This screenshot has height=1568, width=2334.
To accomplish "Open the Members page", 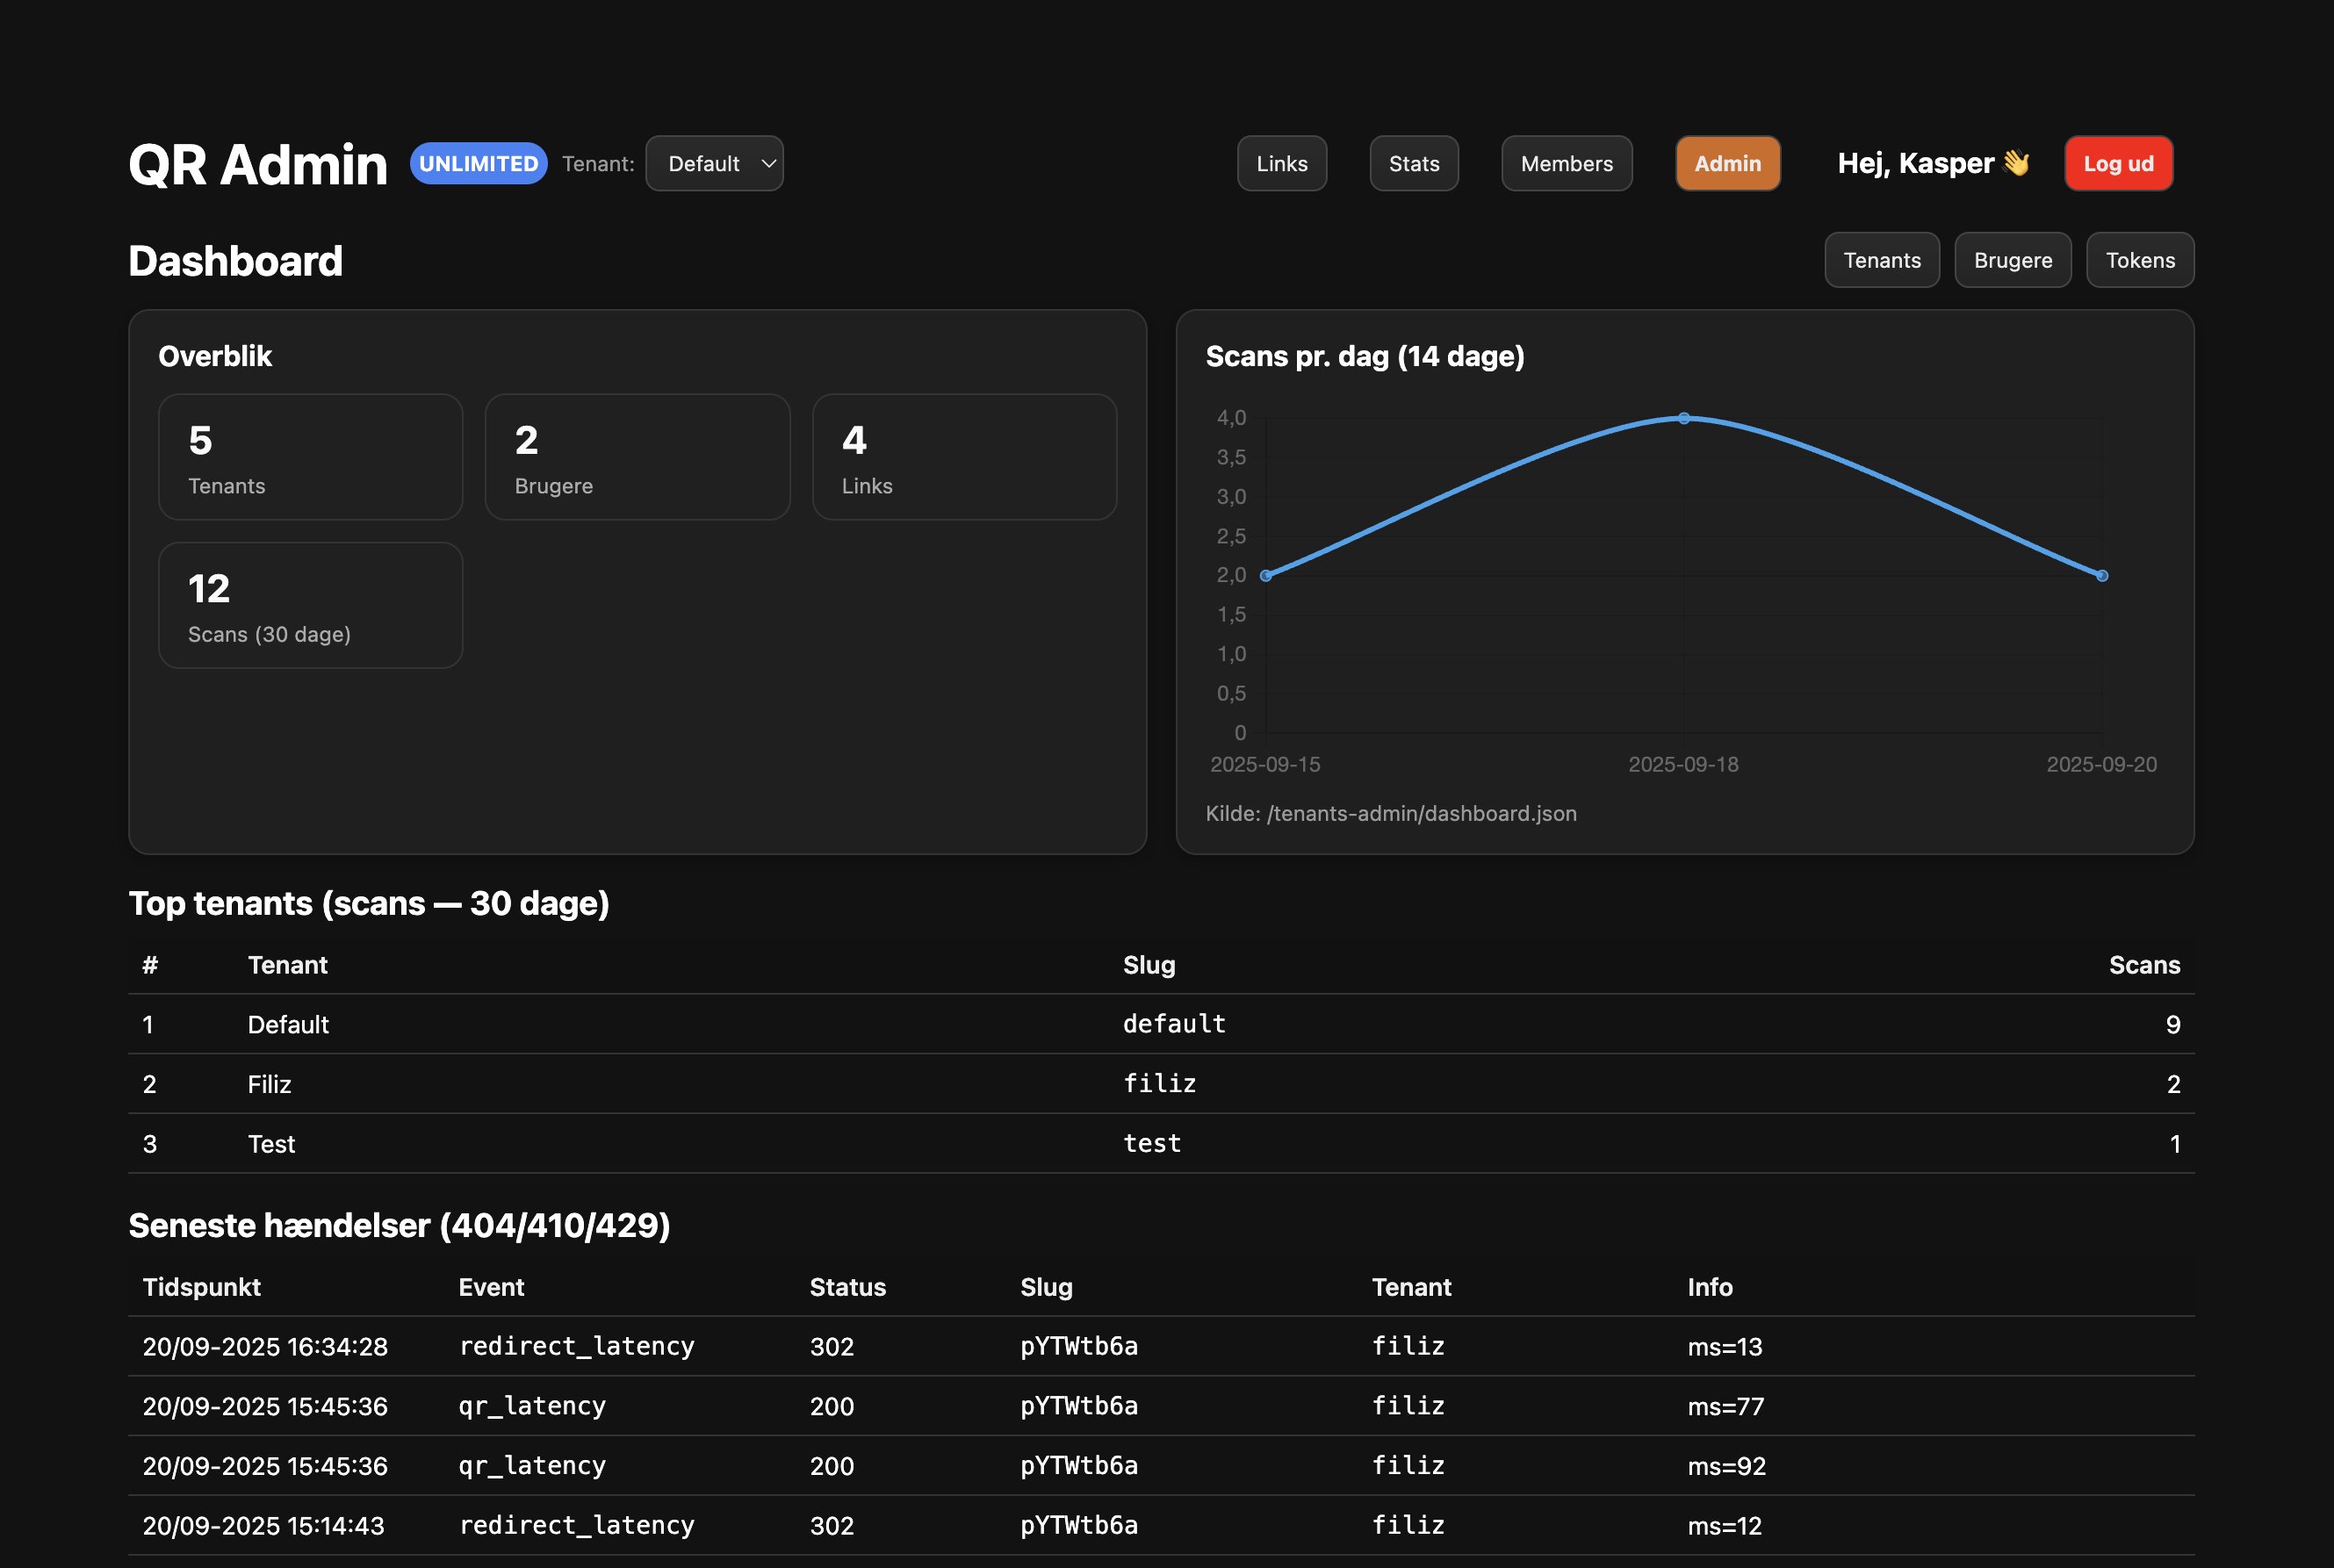I will point(1565,163).
